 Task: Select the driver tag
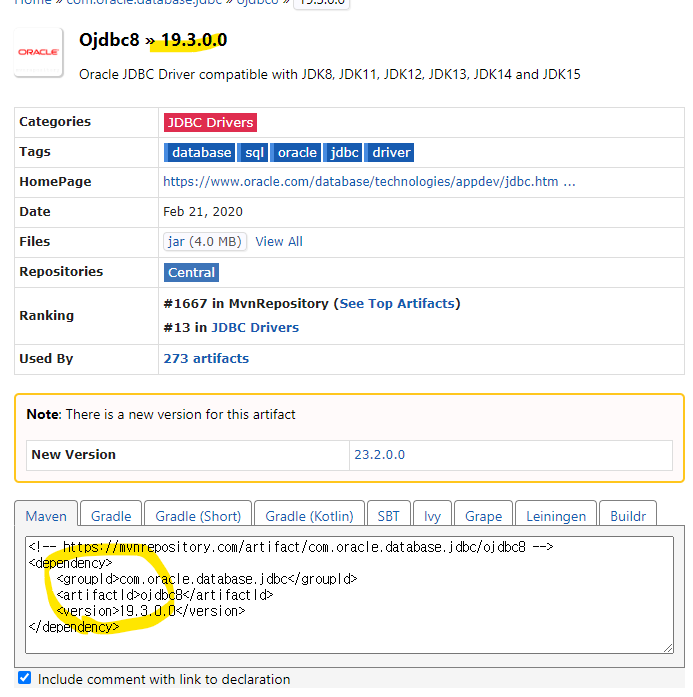389,152
